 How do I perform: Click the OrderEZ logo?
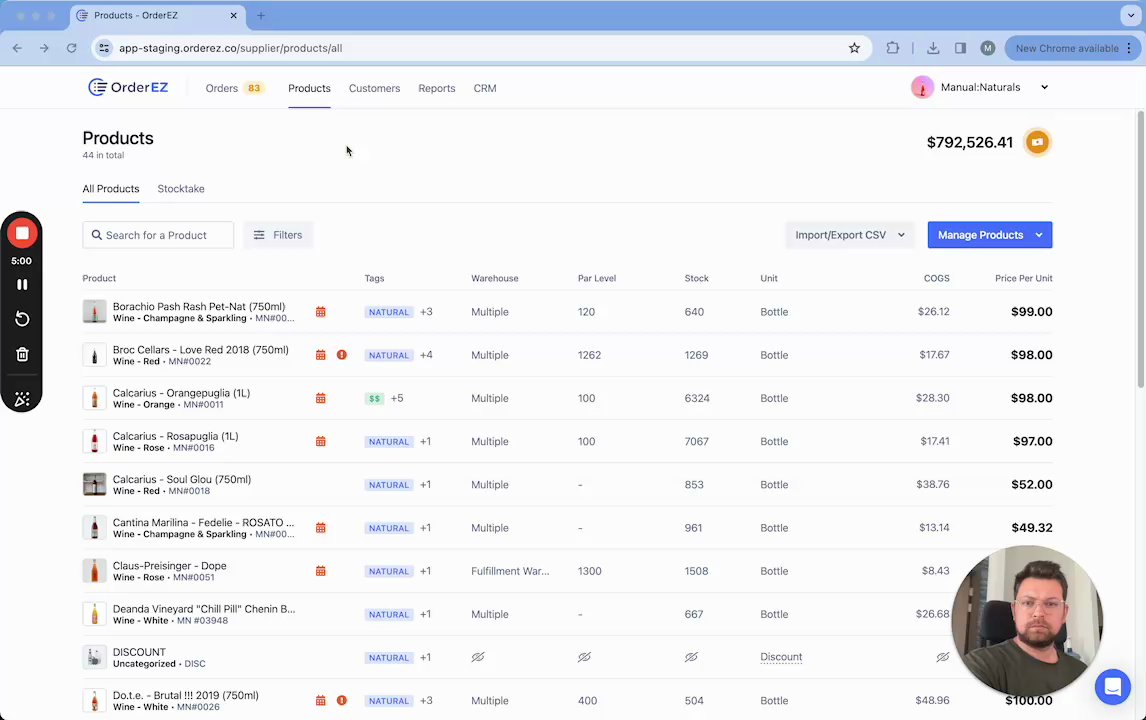click(128, 88)
